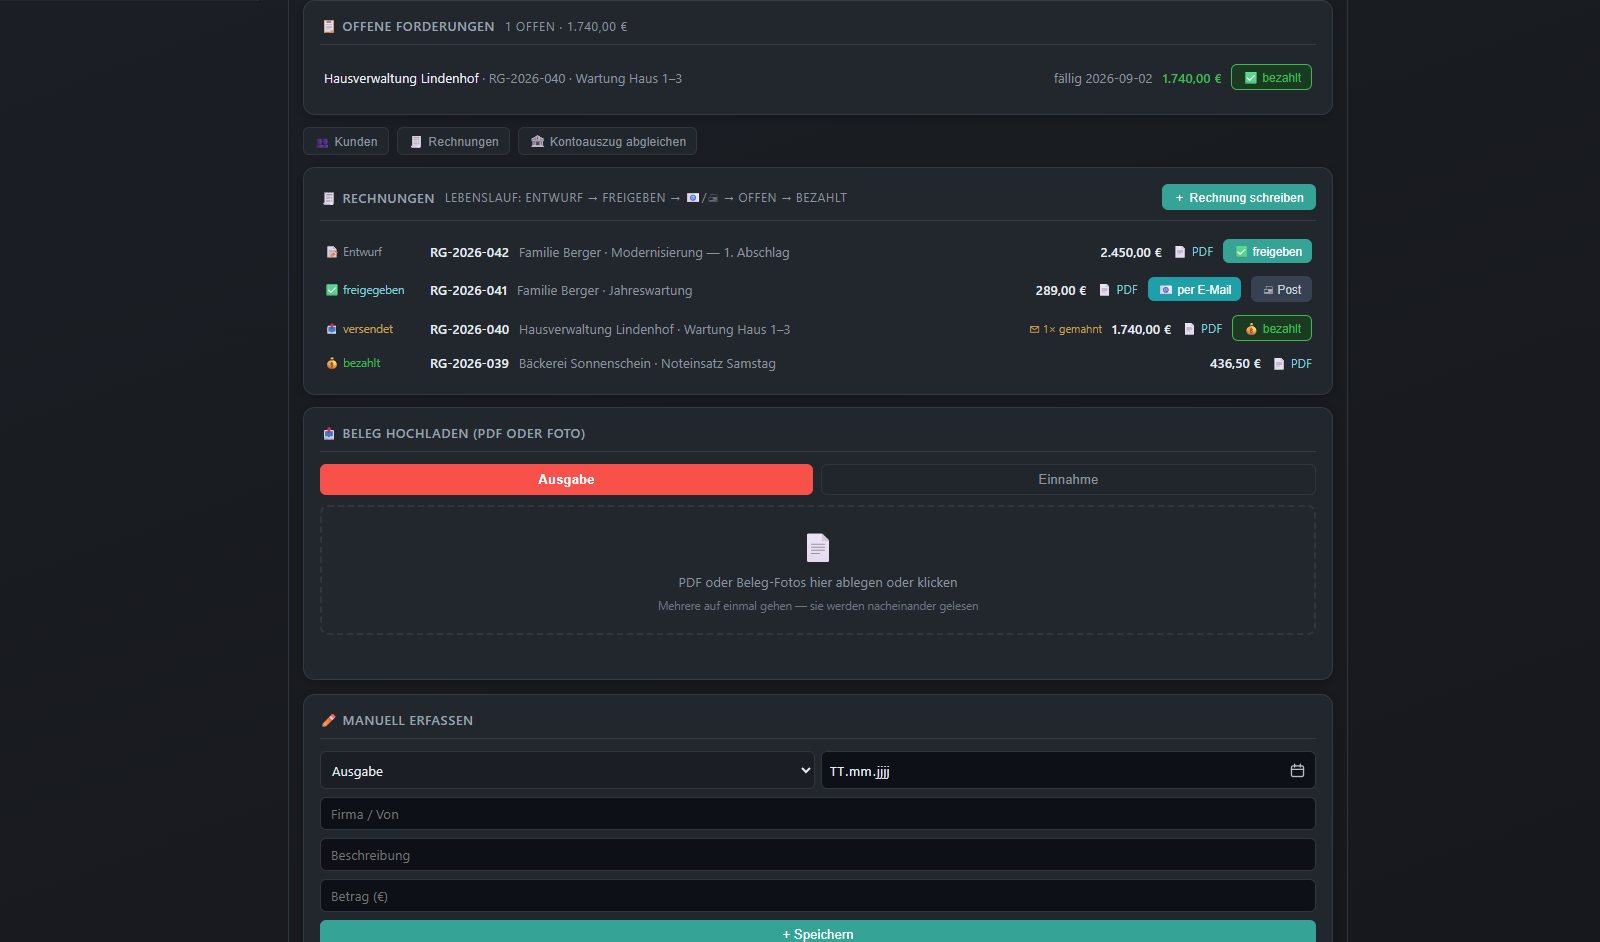Open the Kunden section

[x=346, y=142]
